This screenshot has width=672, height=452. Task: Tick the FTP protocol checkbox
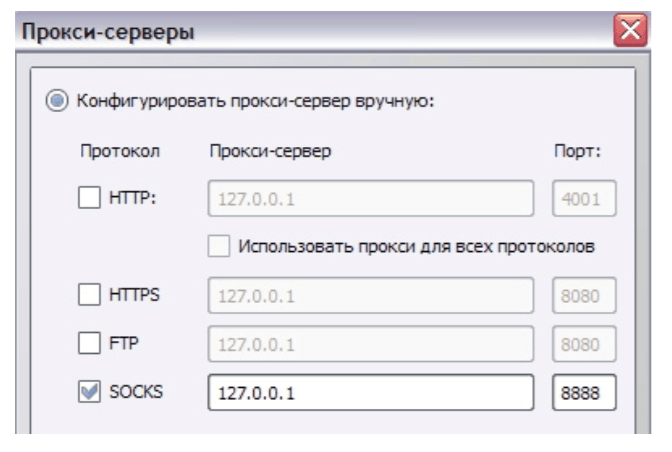tap(90, 343)
